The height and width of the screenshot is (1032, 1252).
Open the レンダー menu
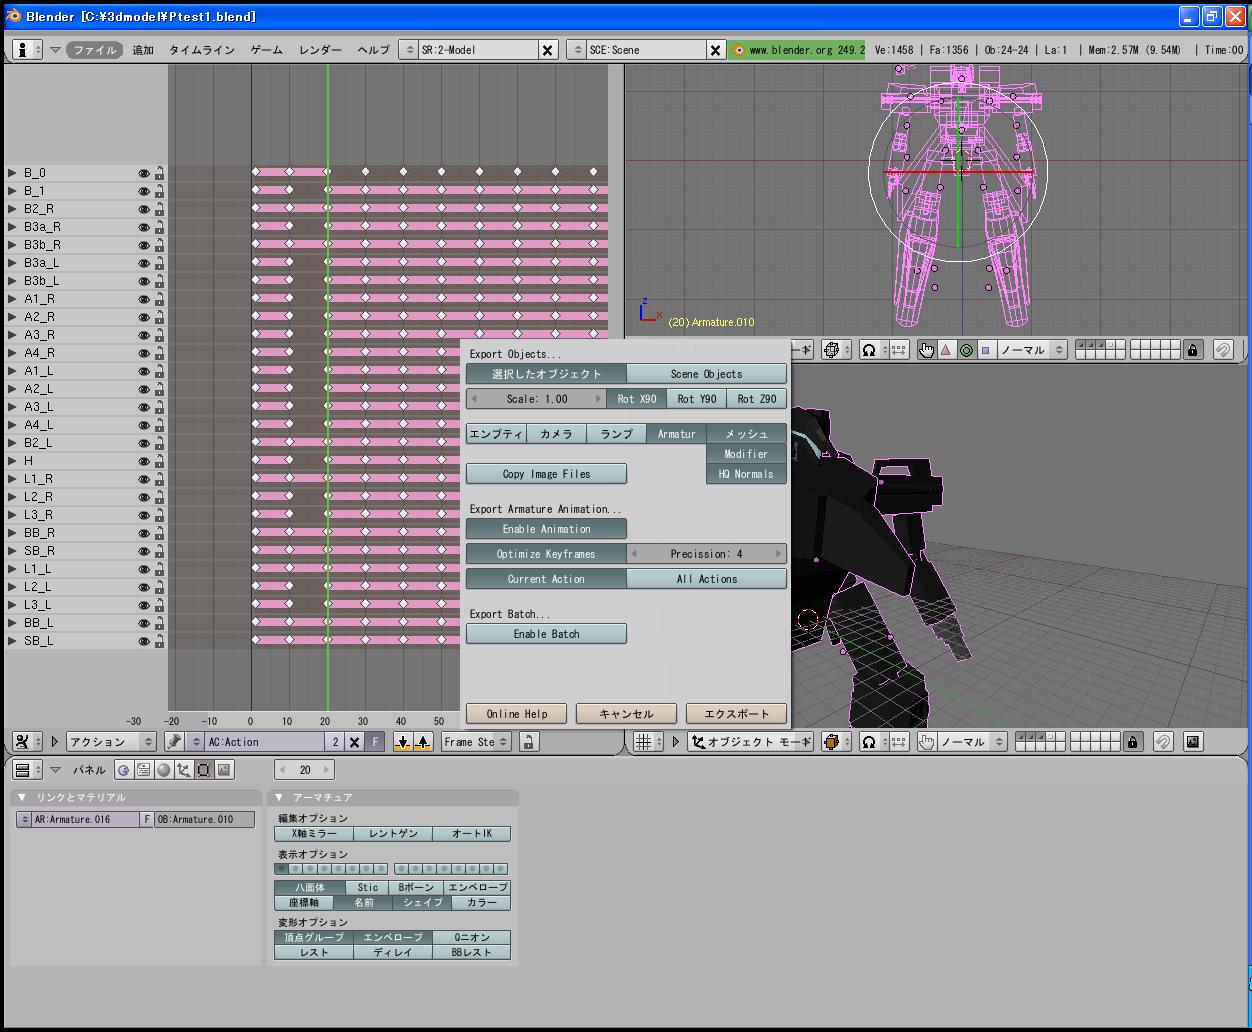(x=320, y=50)
